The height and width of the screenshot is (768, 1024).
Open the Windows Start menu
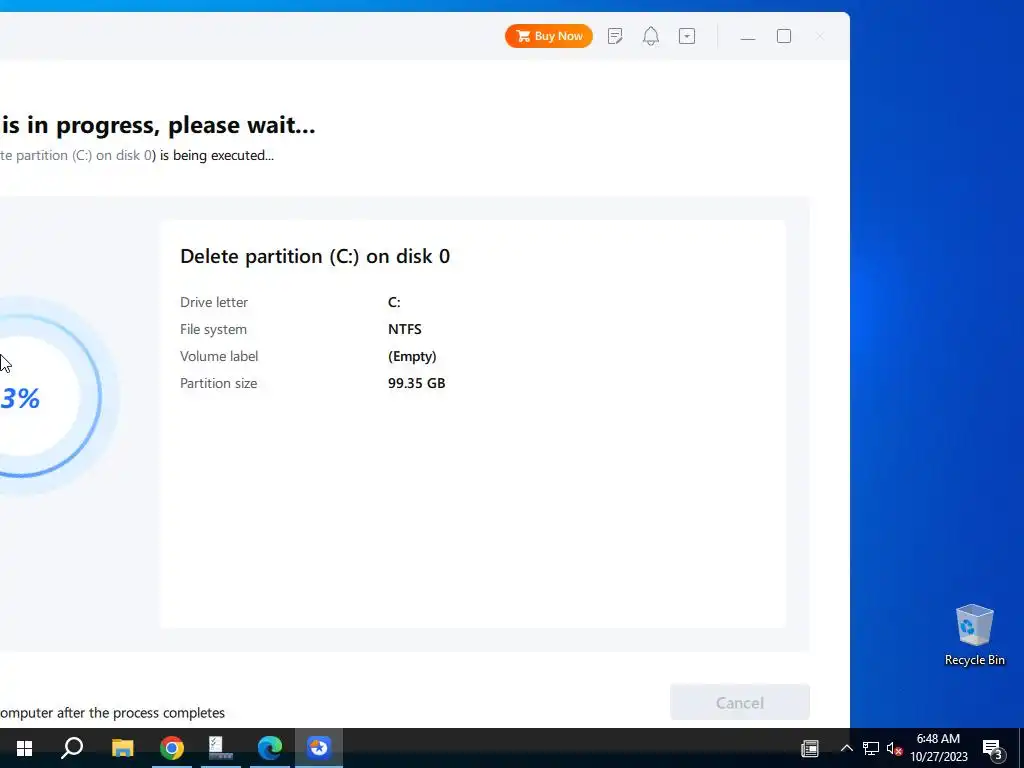pos(24,748)
